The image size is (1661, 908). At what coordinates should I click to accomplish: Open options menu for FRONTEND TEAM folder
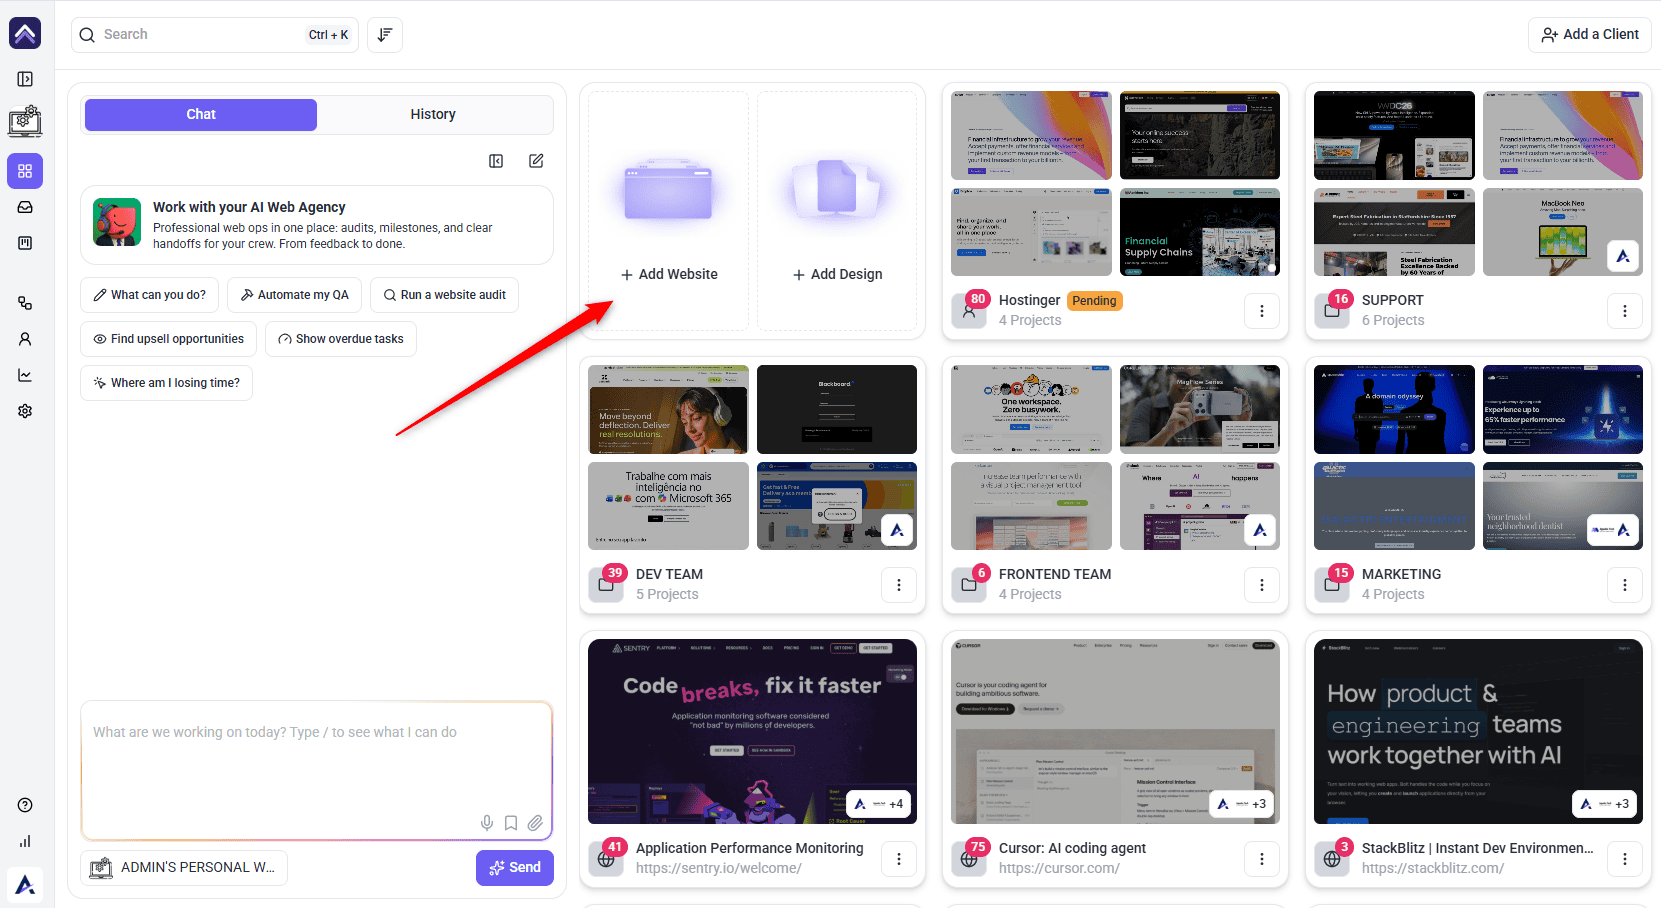[x=1262, y=585]
